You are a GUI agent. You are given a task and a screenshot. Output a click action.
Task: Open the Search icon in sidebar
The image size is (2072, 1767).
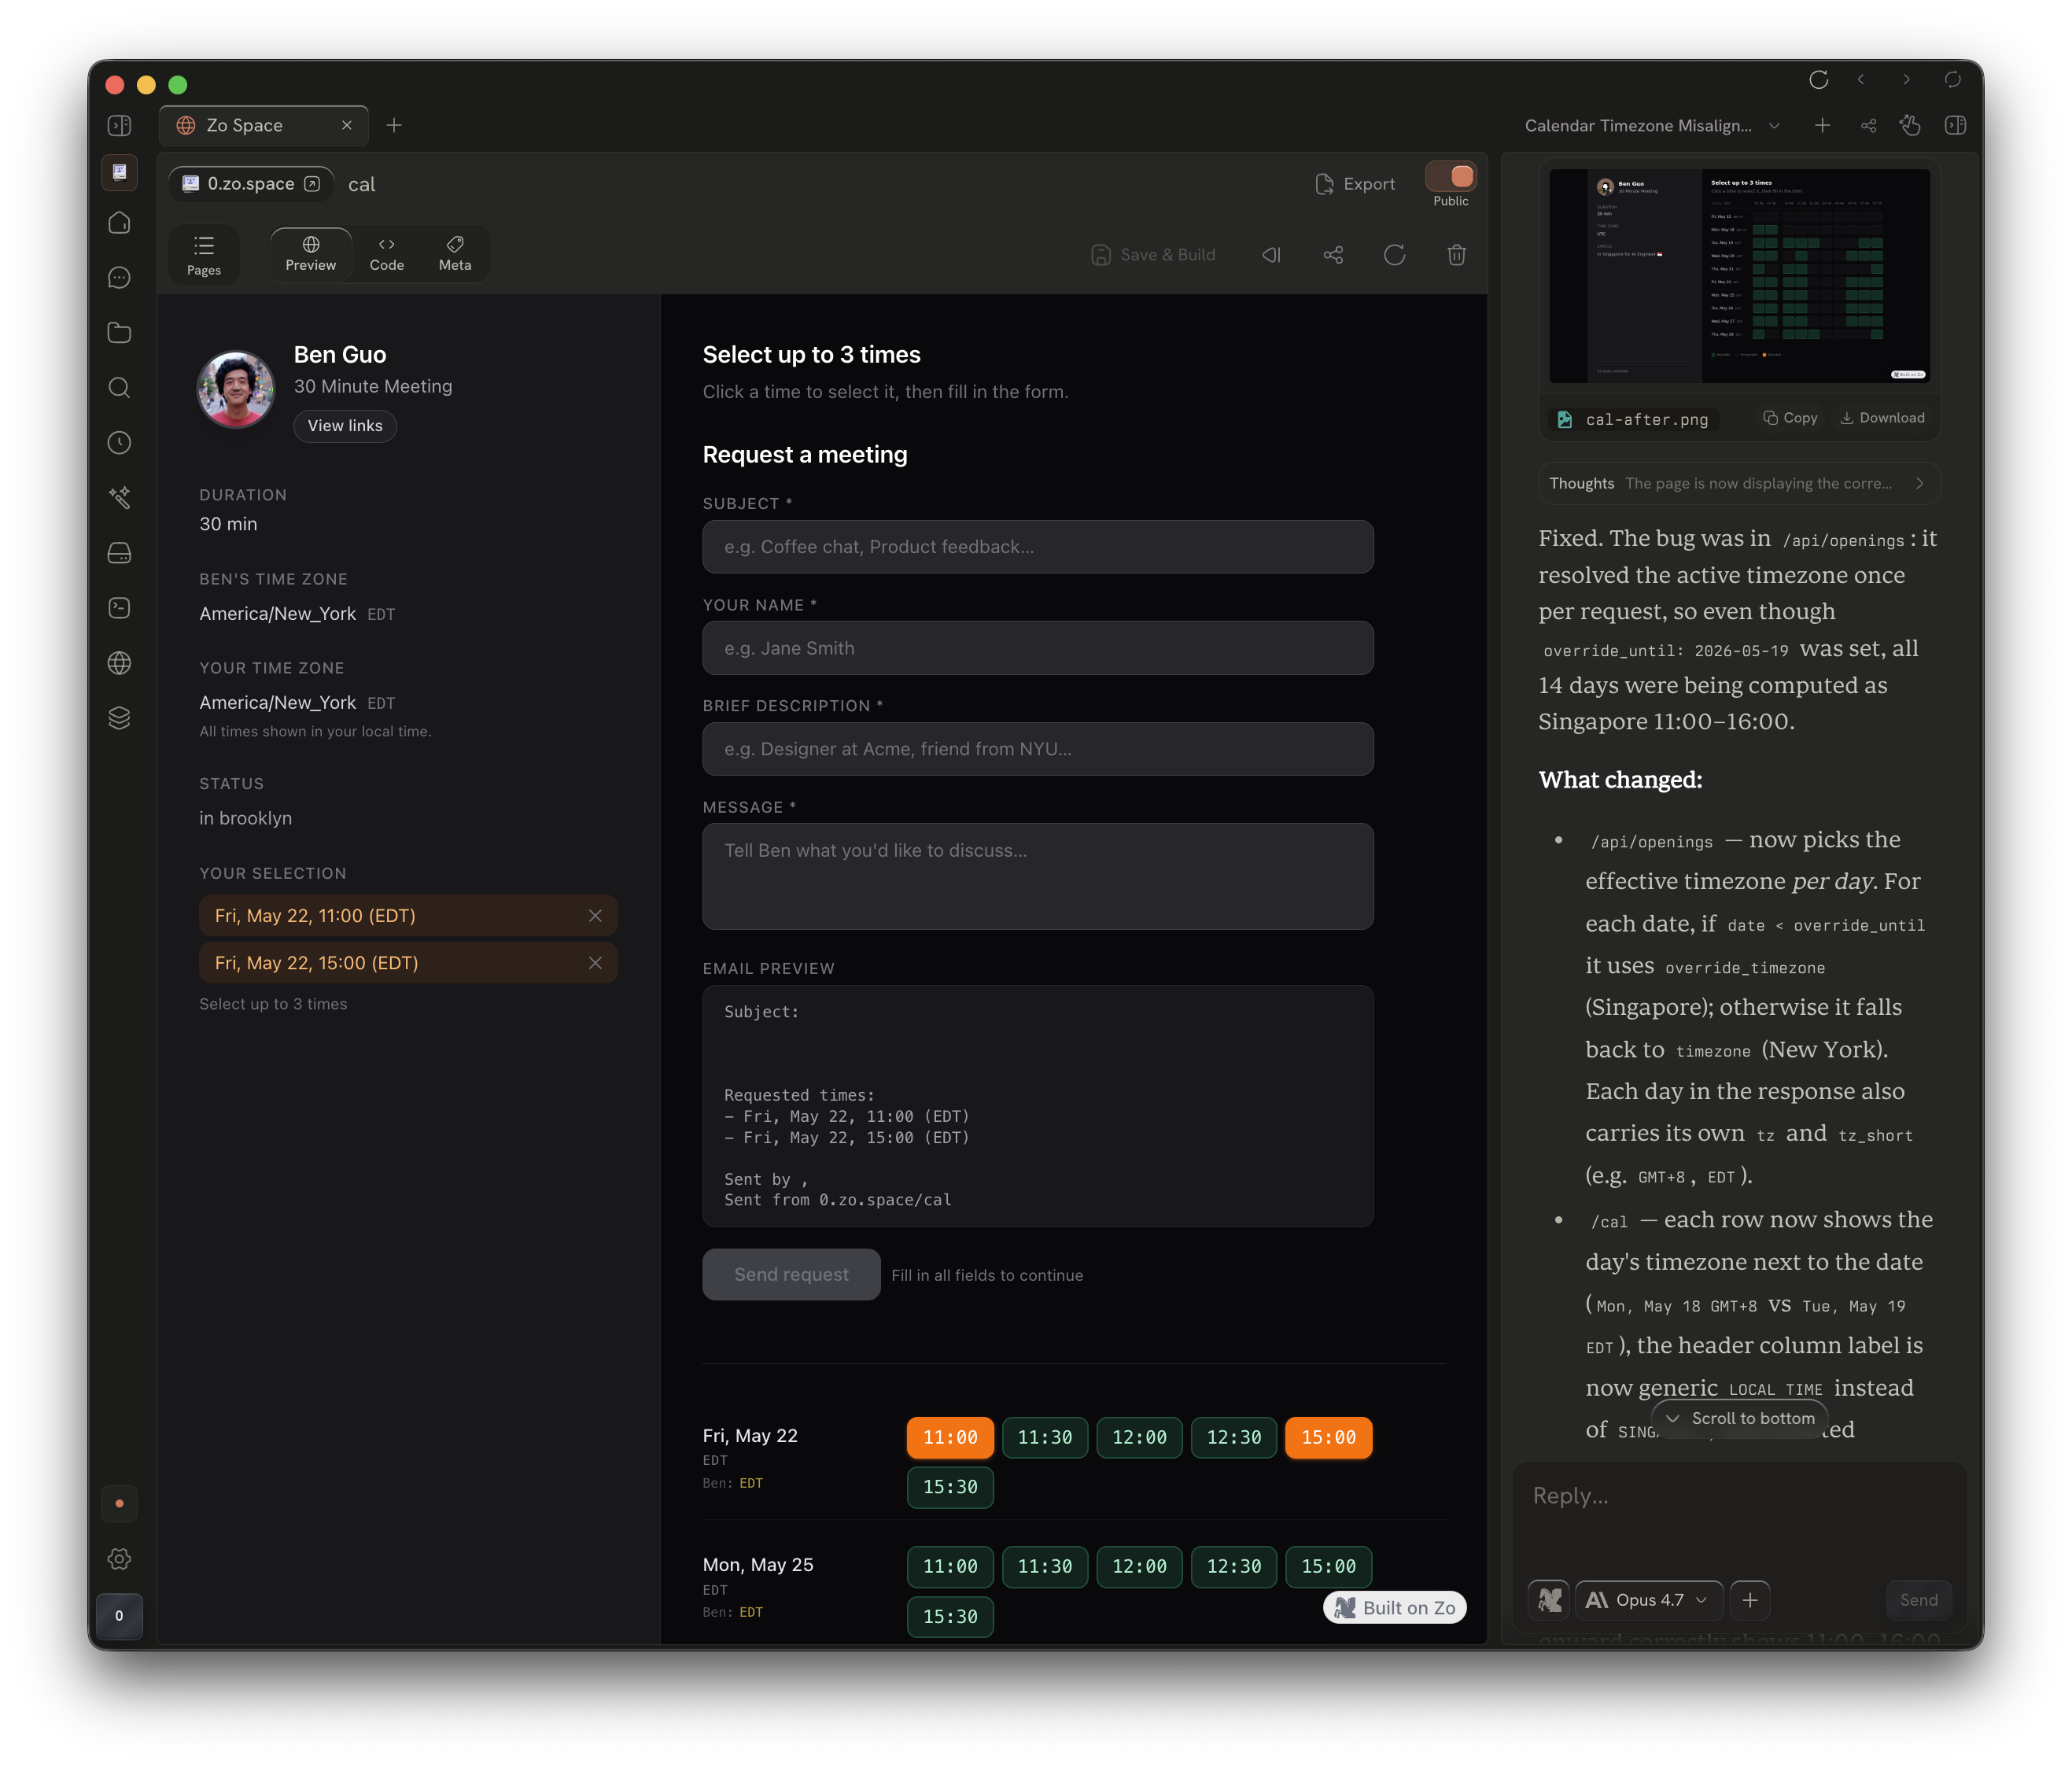pos(119,388)
